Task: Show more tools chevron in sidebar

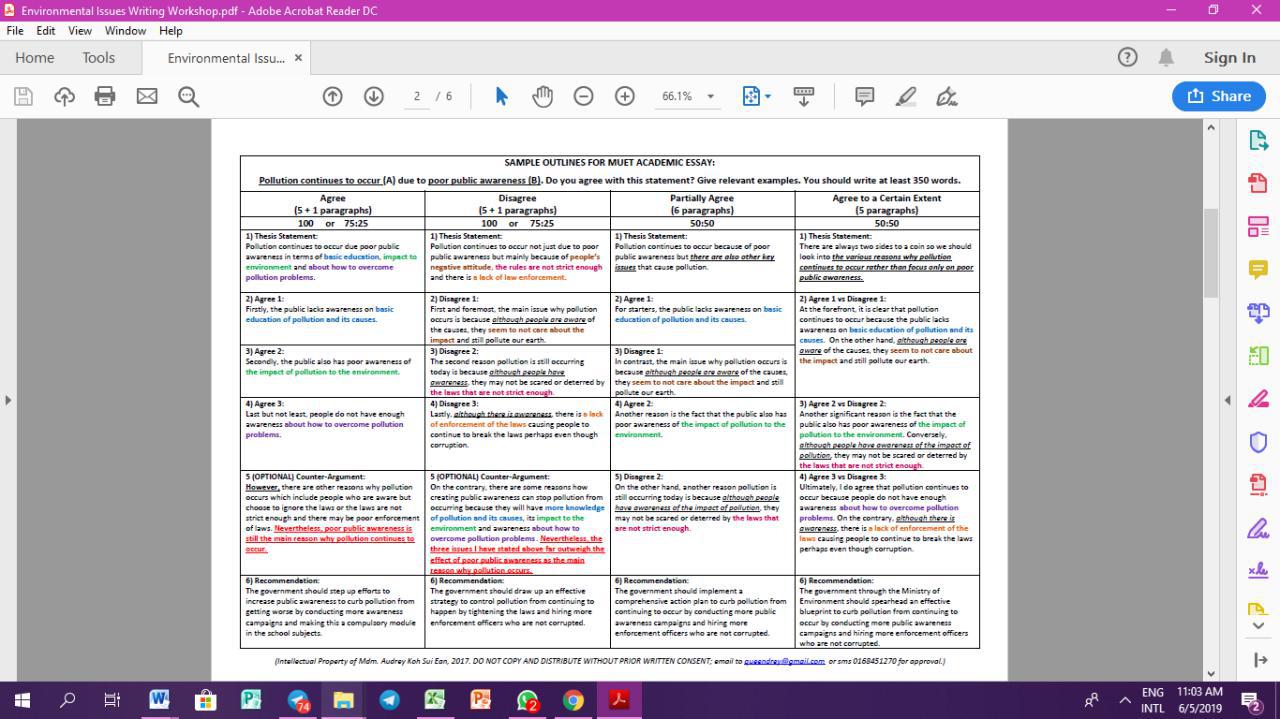Action: coord(1258,626)
